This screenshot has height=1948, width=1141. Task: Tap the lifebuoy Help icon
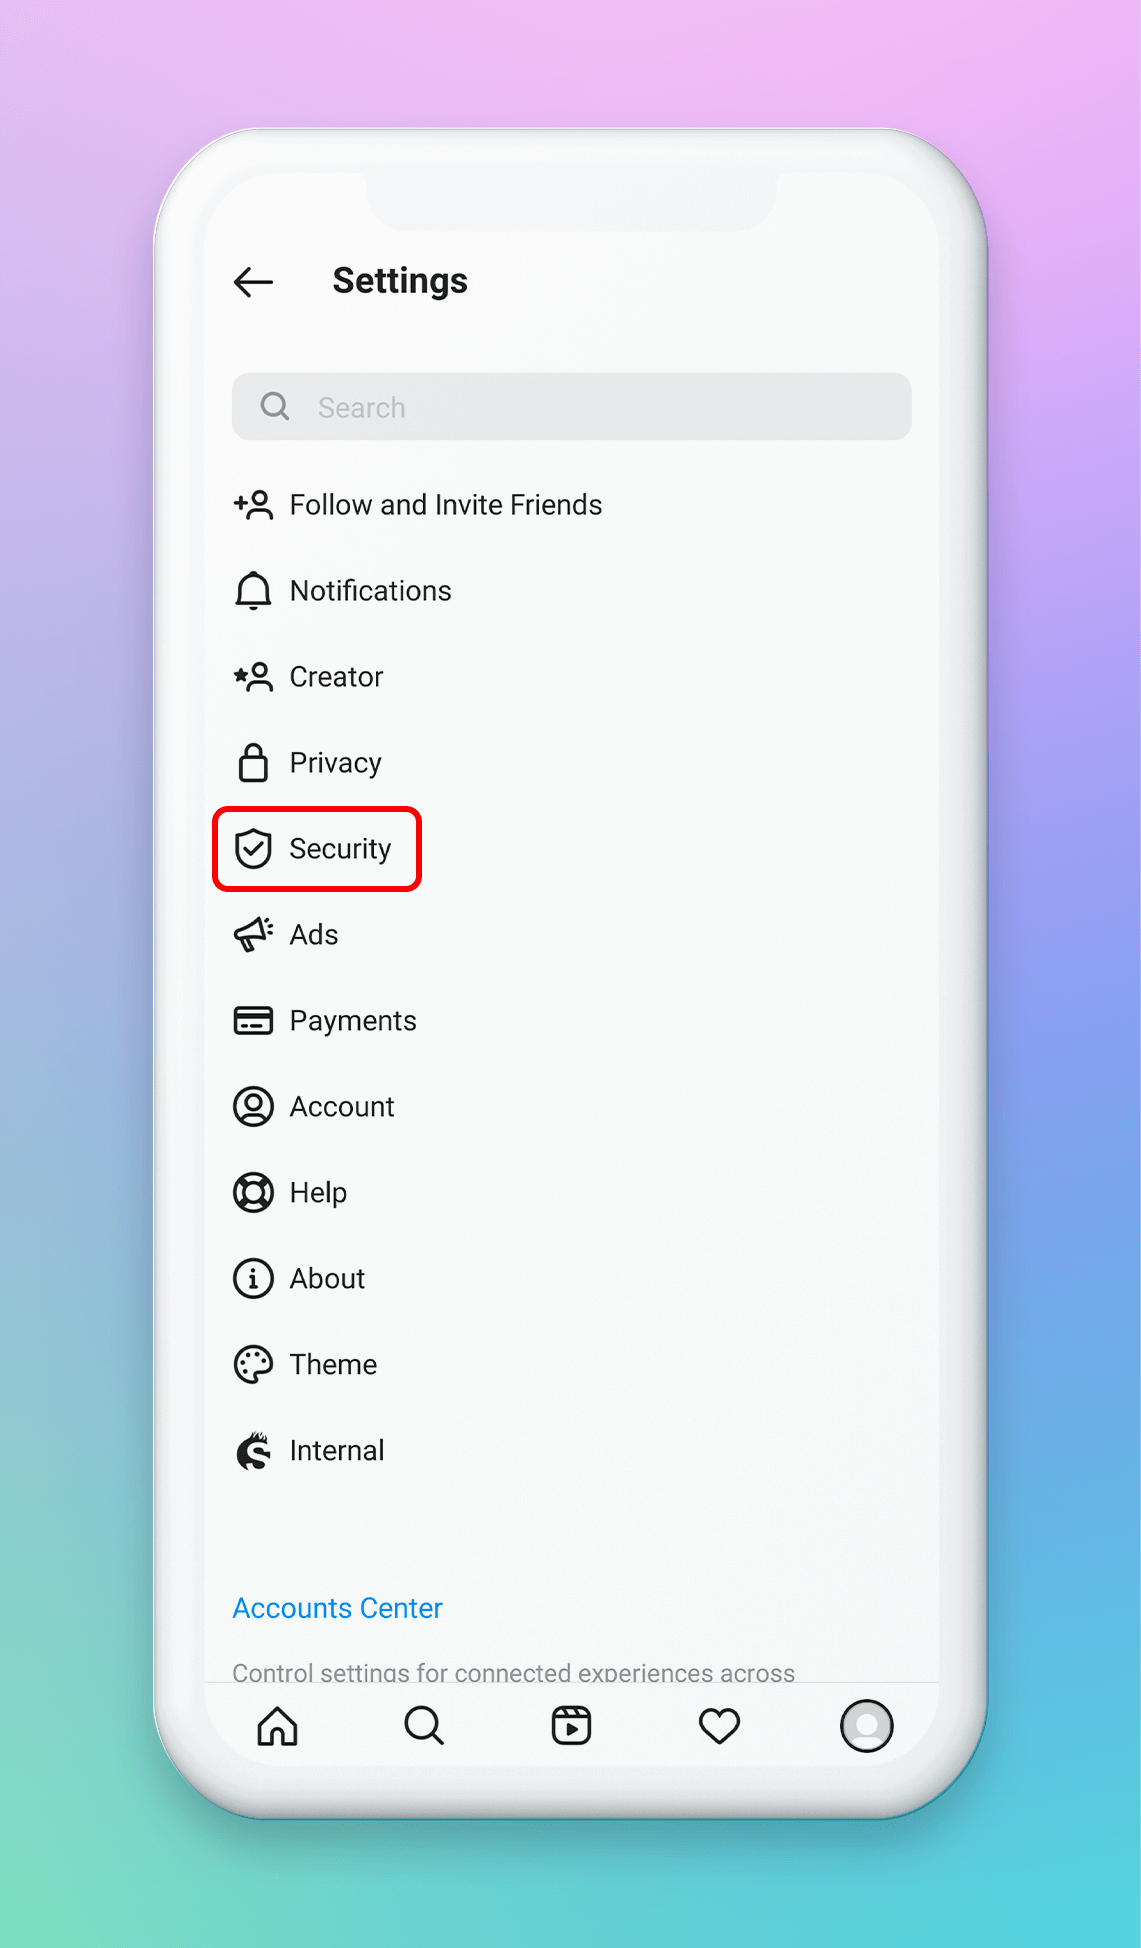(x=253, y=1193)
